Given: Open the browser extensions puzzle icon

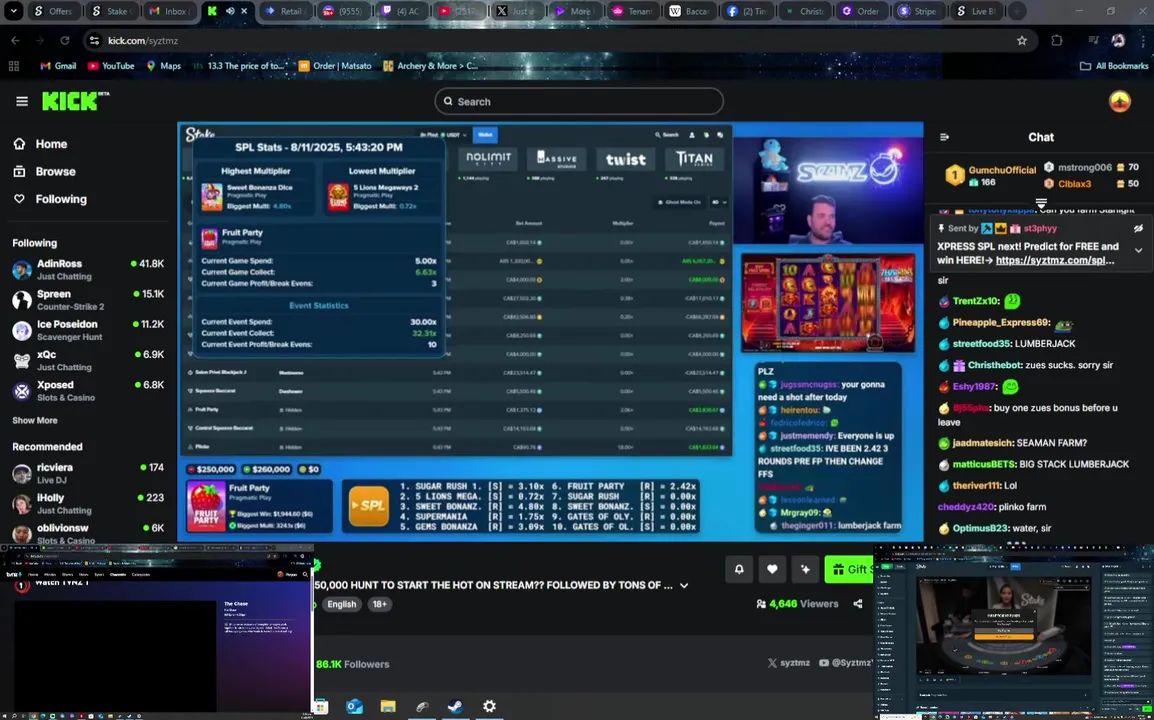Looking at the screenshot, I should click(1057, 40).
